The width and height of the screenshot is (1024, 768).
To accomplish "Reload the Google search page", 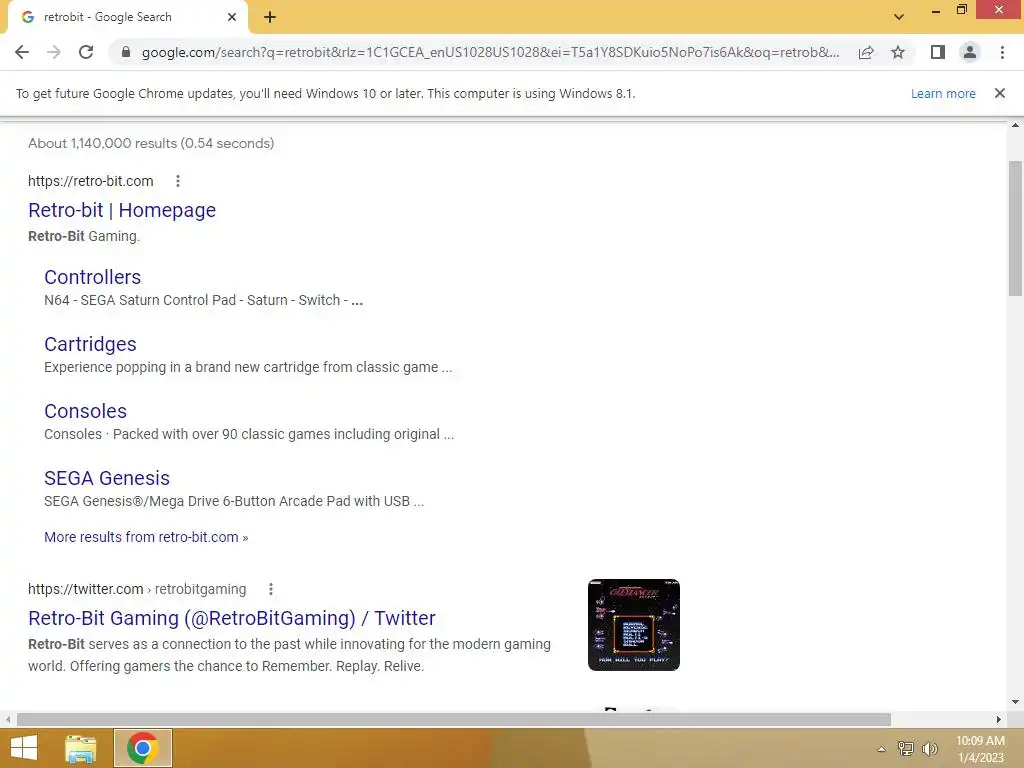I will pyautogui.click(x=86, y=52).
